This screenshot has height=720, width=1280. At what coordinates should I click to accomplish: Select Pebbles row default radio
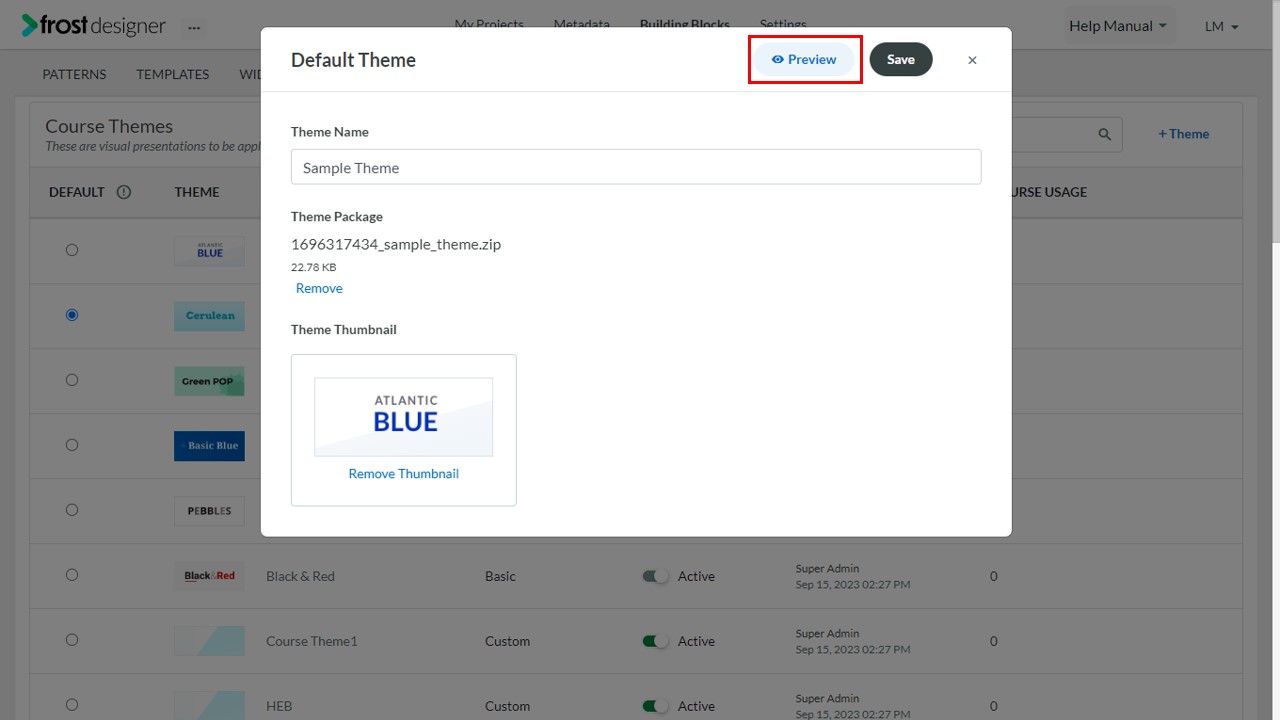point(72,510)
